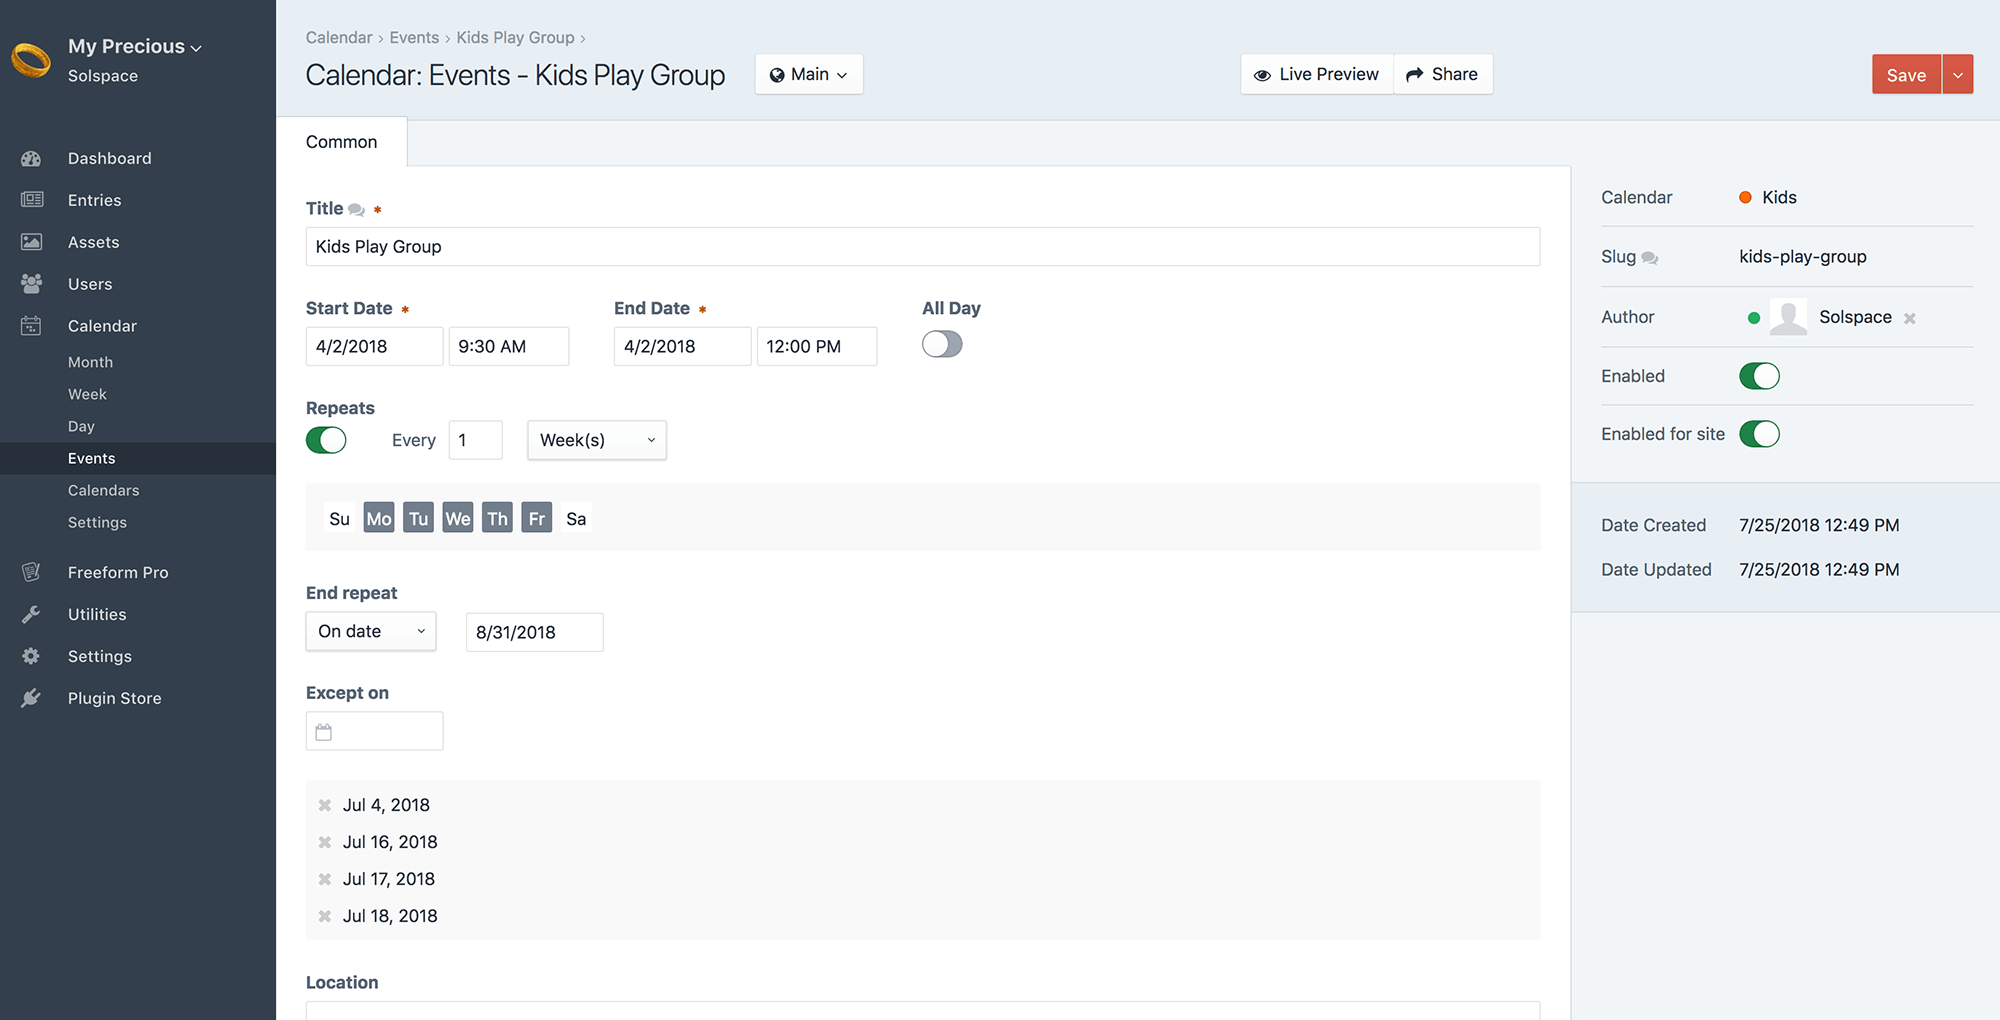Click the Title translation speech-bubble icon
Screen dimensions: 2000x1020
356,210
